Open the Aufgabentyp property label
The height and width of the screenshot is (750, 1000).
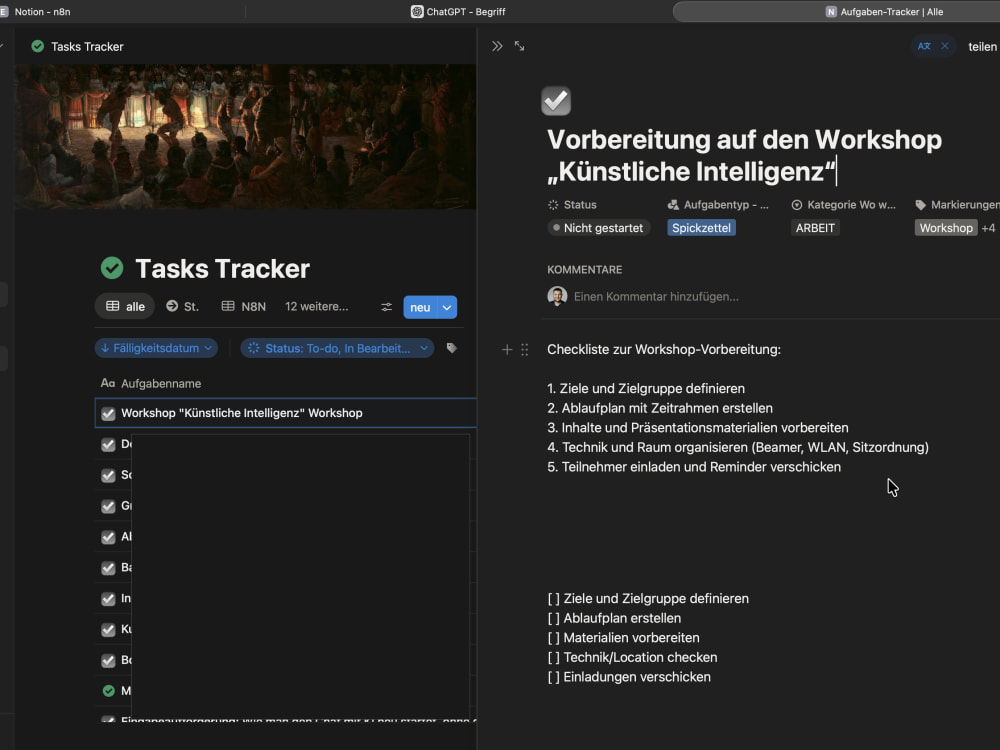tap(718, 205)
